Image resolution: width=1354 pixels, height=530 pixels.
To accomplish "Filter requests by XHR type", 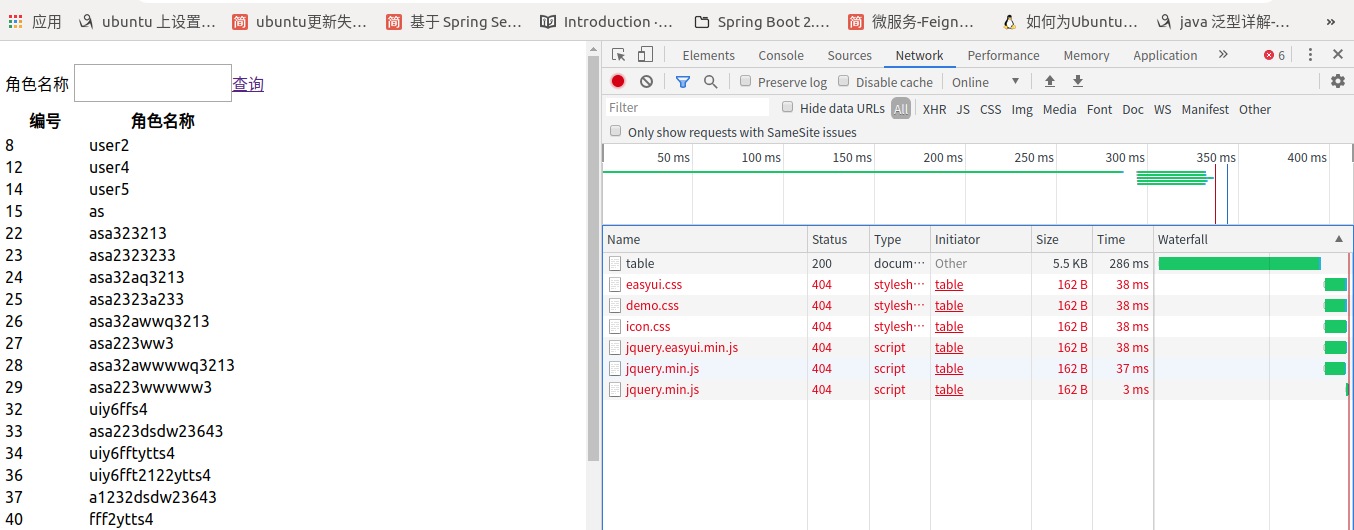I will 935,109.
